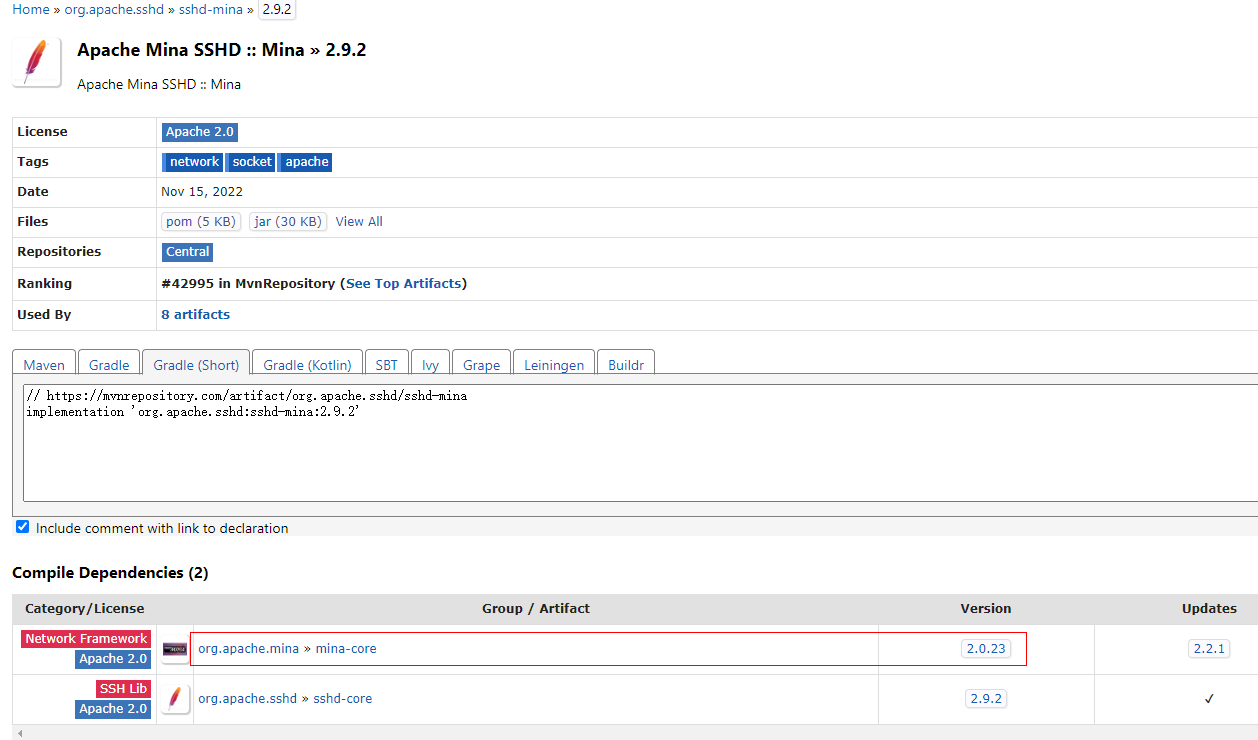Switch to the SBT tab
Screen dimensions: 1258x740
[x=386, y=365]
